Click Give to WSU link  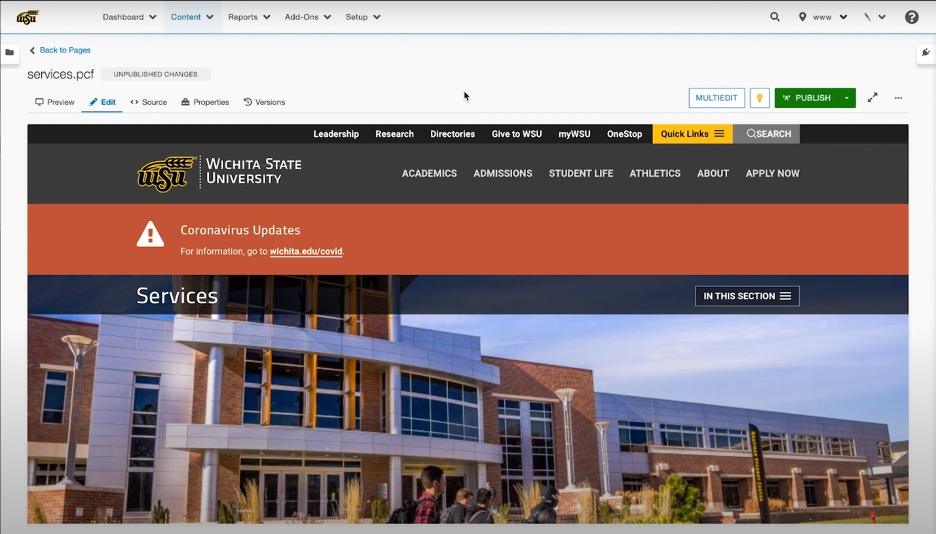pos(516,134)
